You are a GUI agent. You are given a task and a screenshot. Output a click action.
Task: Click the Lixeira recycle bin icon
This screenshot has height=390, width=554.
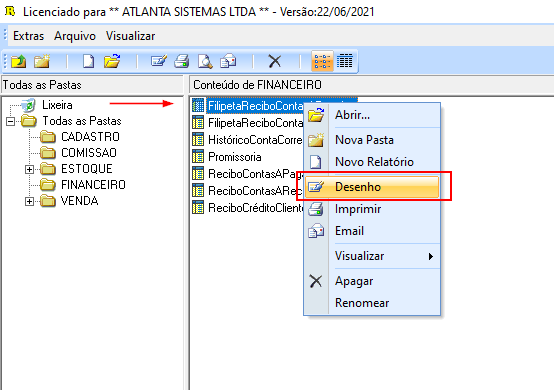coord(28,105)
